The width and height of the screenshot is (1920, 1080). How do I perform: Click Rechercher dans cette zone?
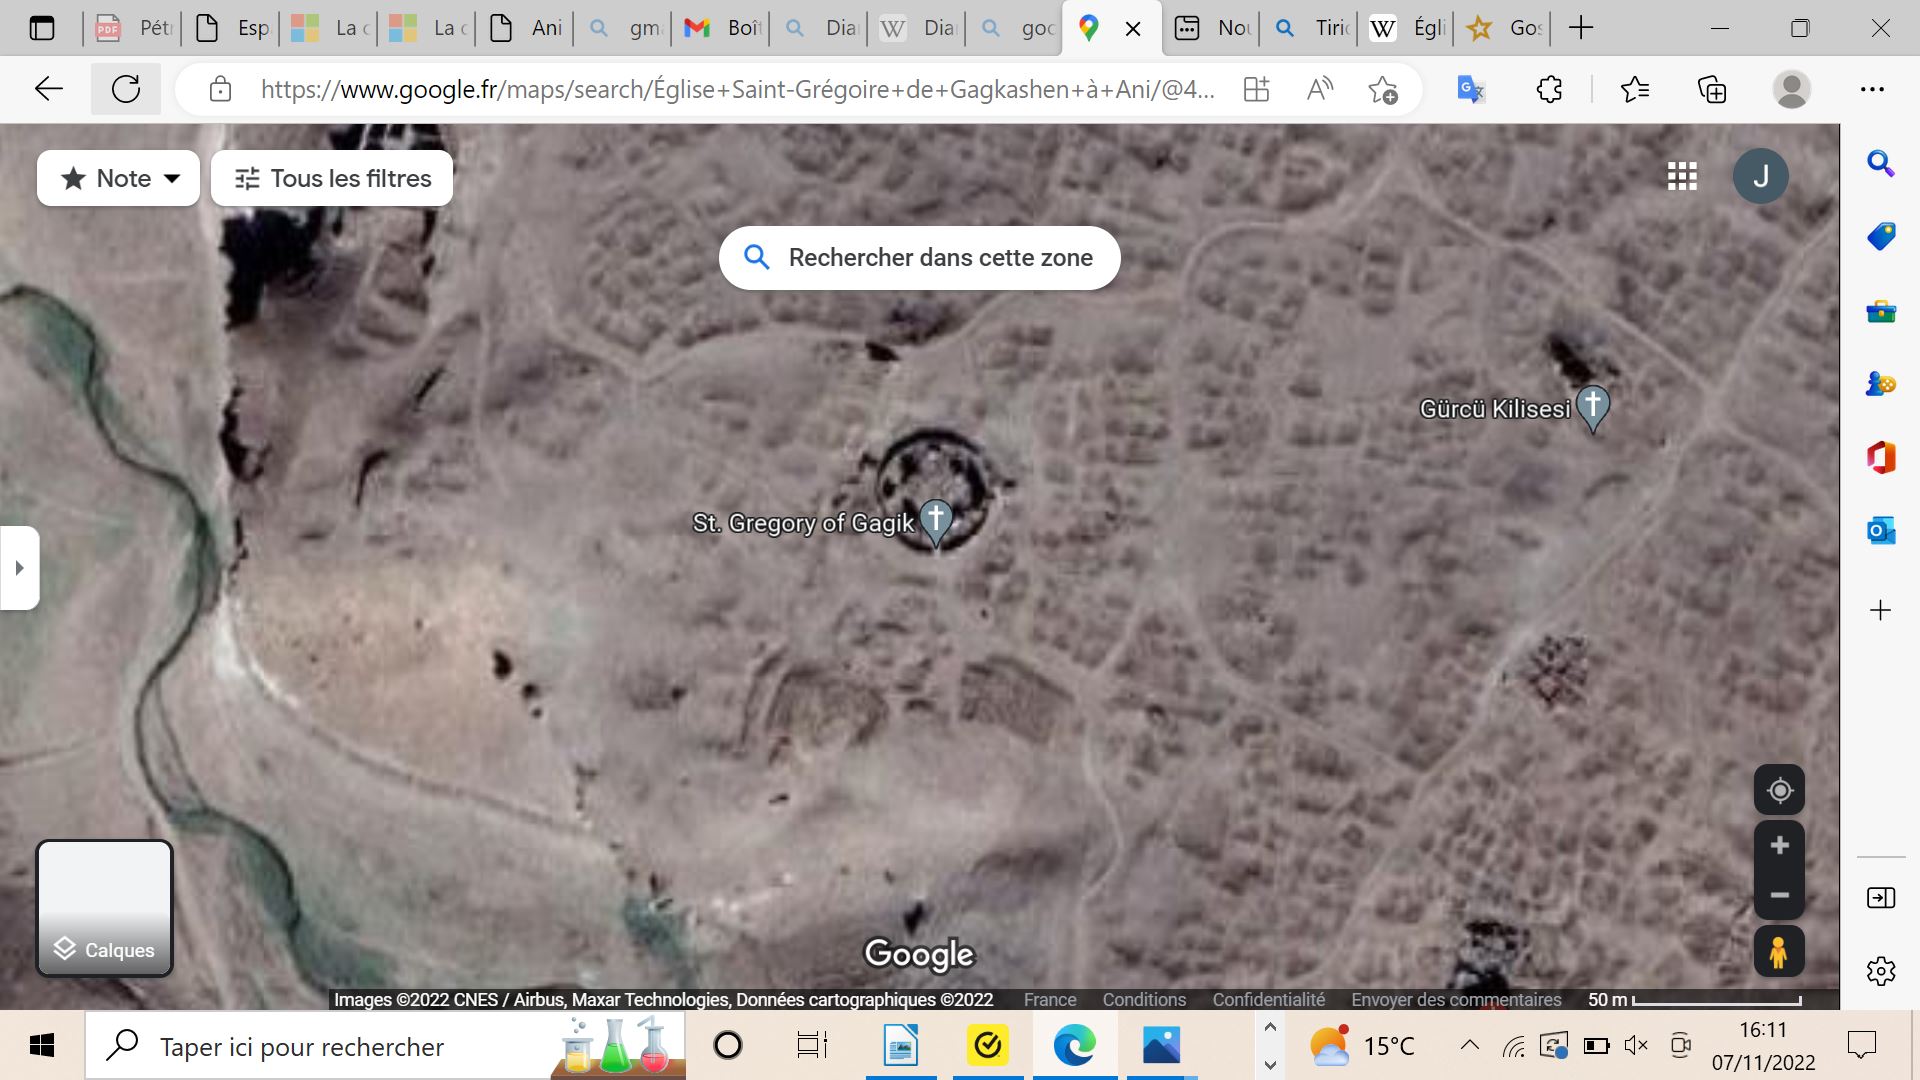pos(919,258)
